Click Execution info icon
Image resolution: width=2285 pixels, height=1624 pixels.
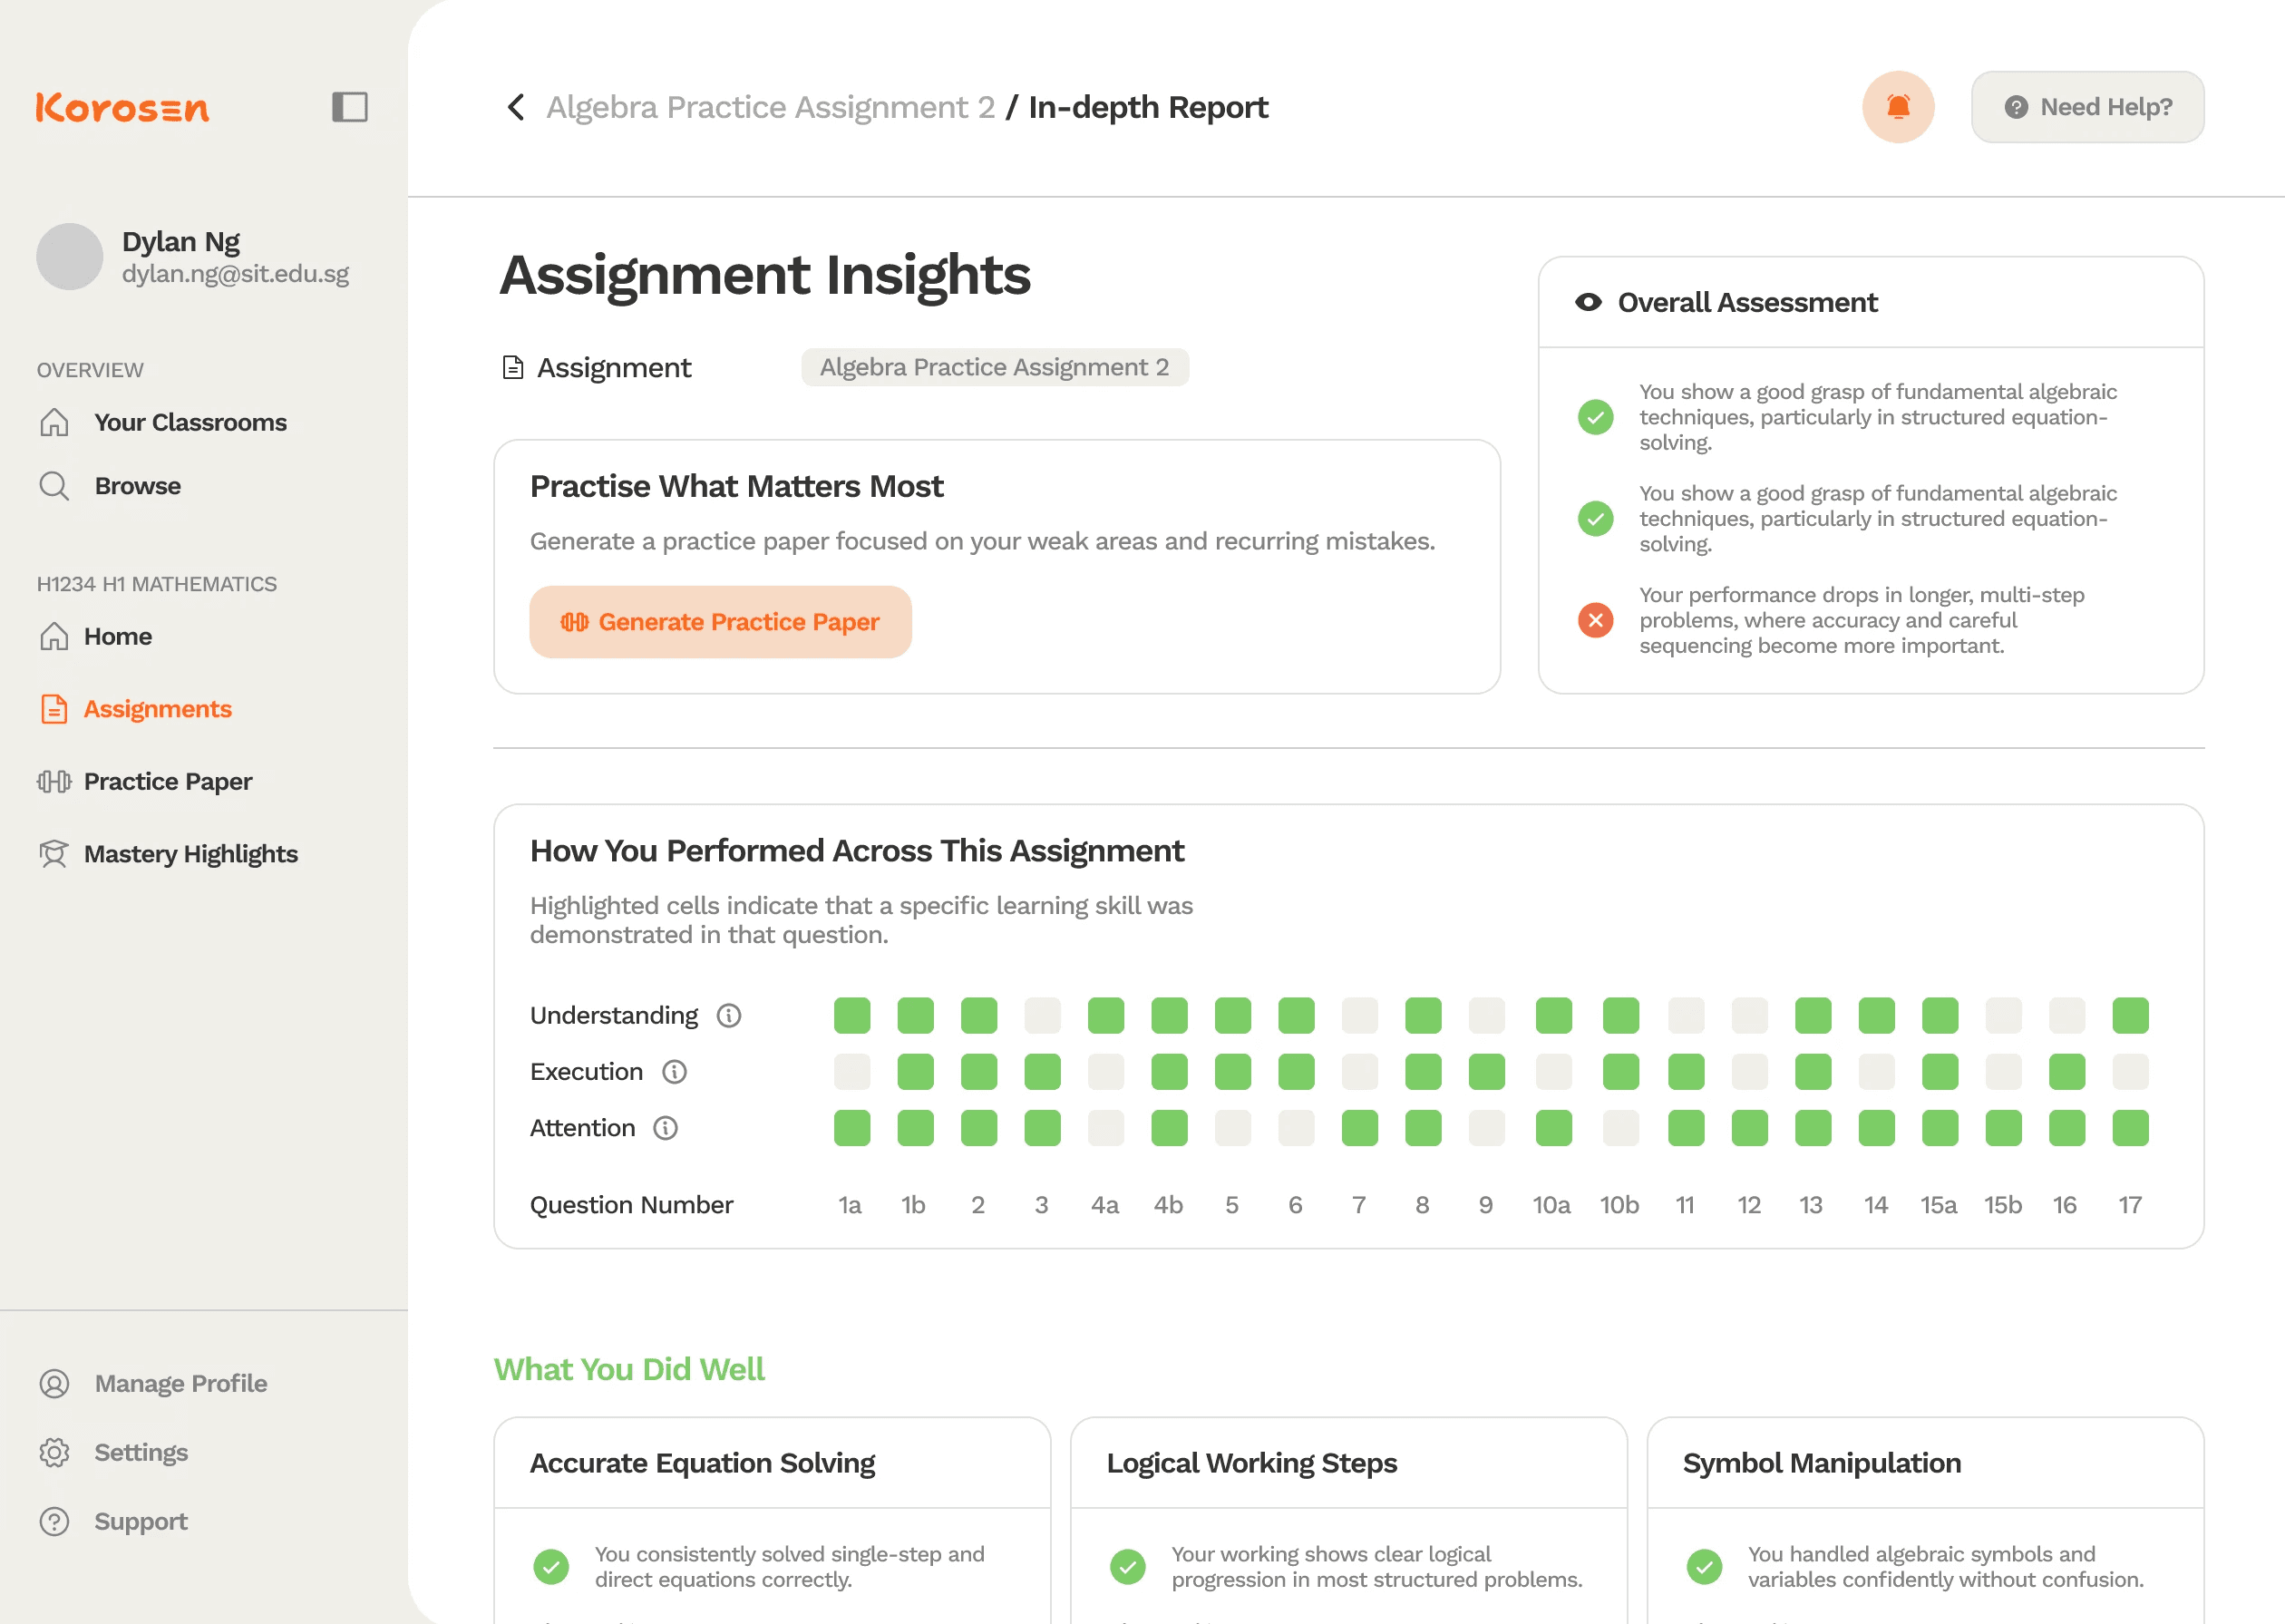click(674, 1072)
